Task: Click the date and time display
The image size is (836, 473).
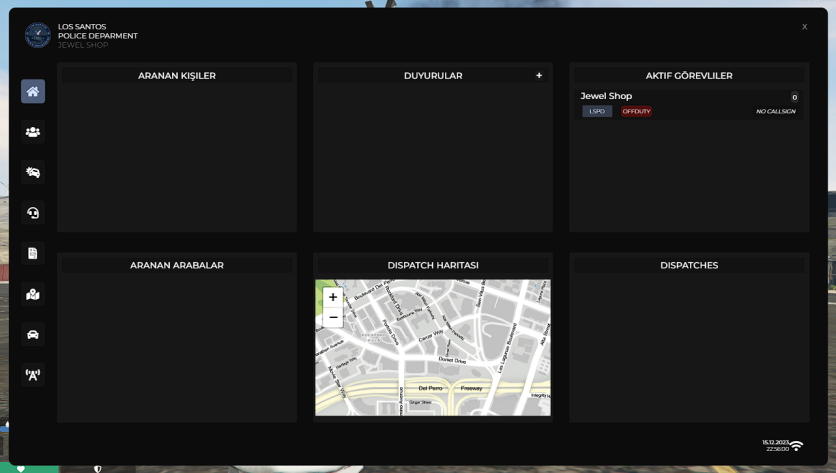Action: click(775, 445)
